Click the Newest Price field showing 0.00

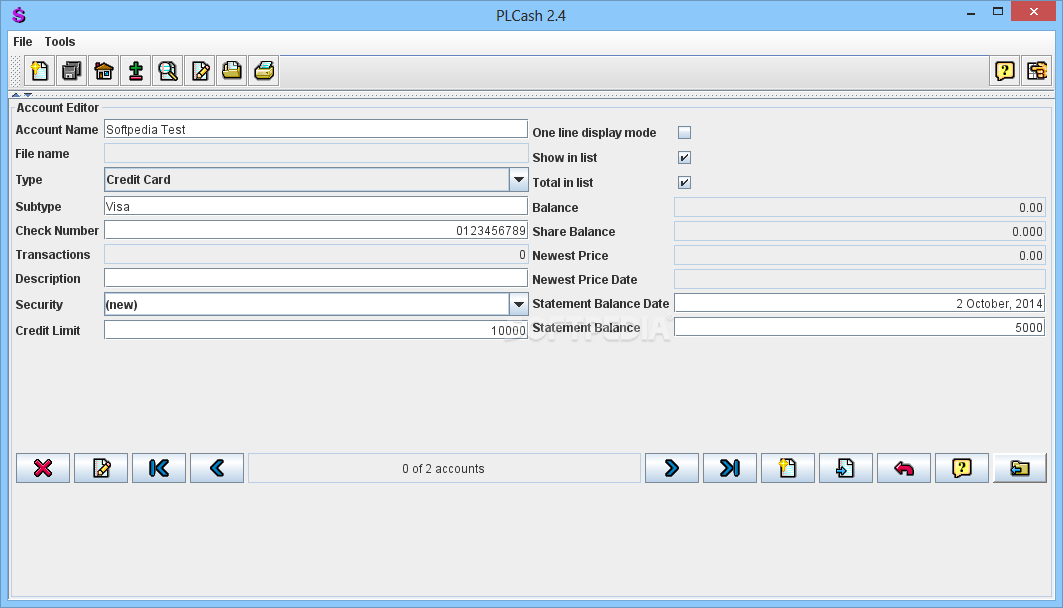point(860,256)
